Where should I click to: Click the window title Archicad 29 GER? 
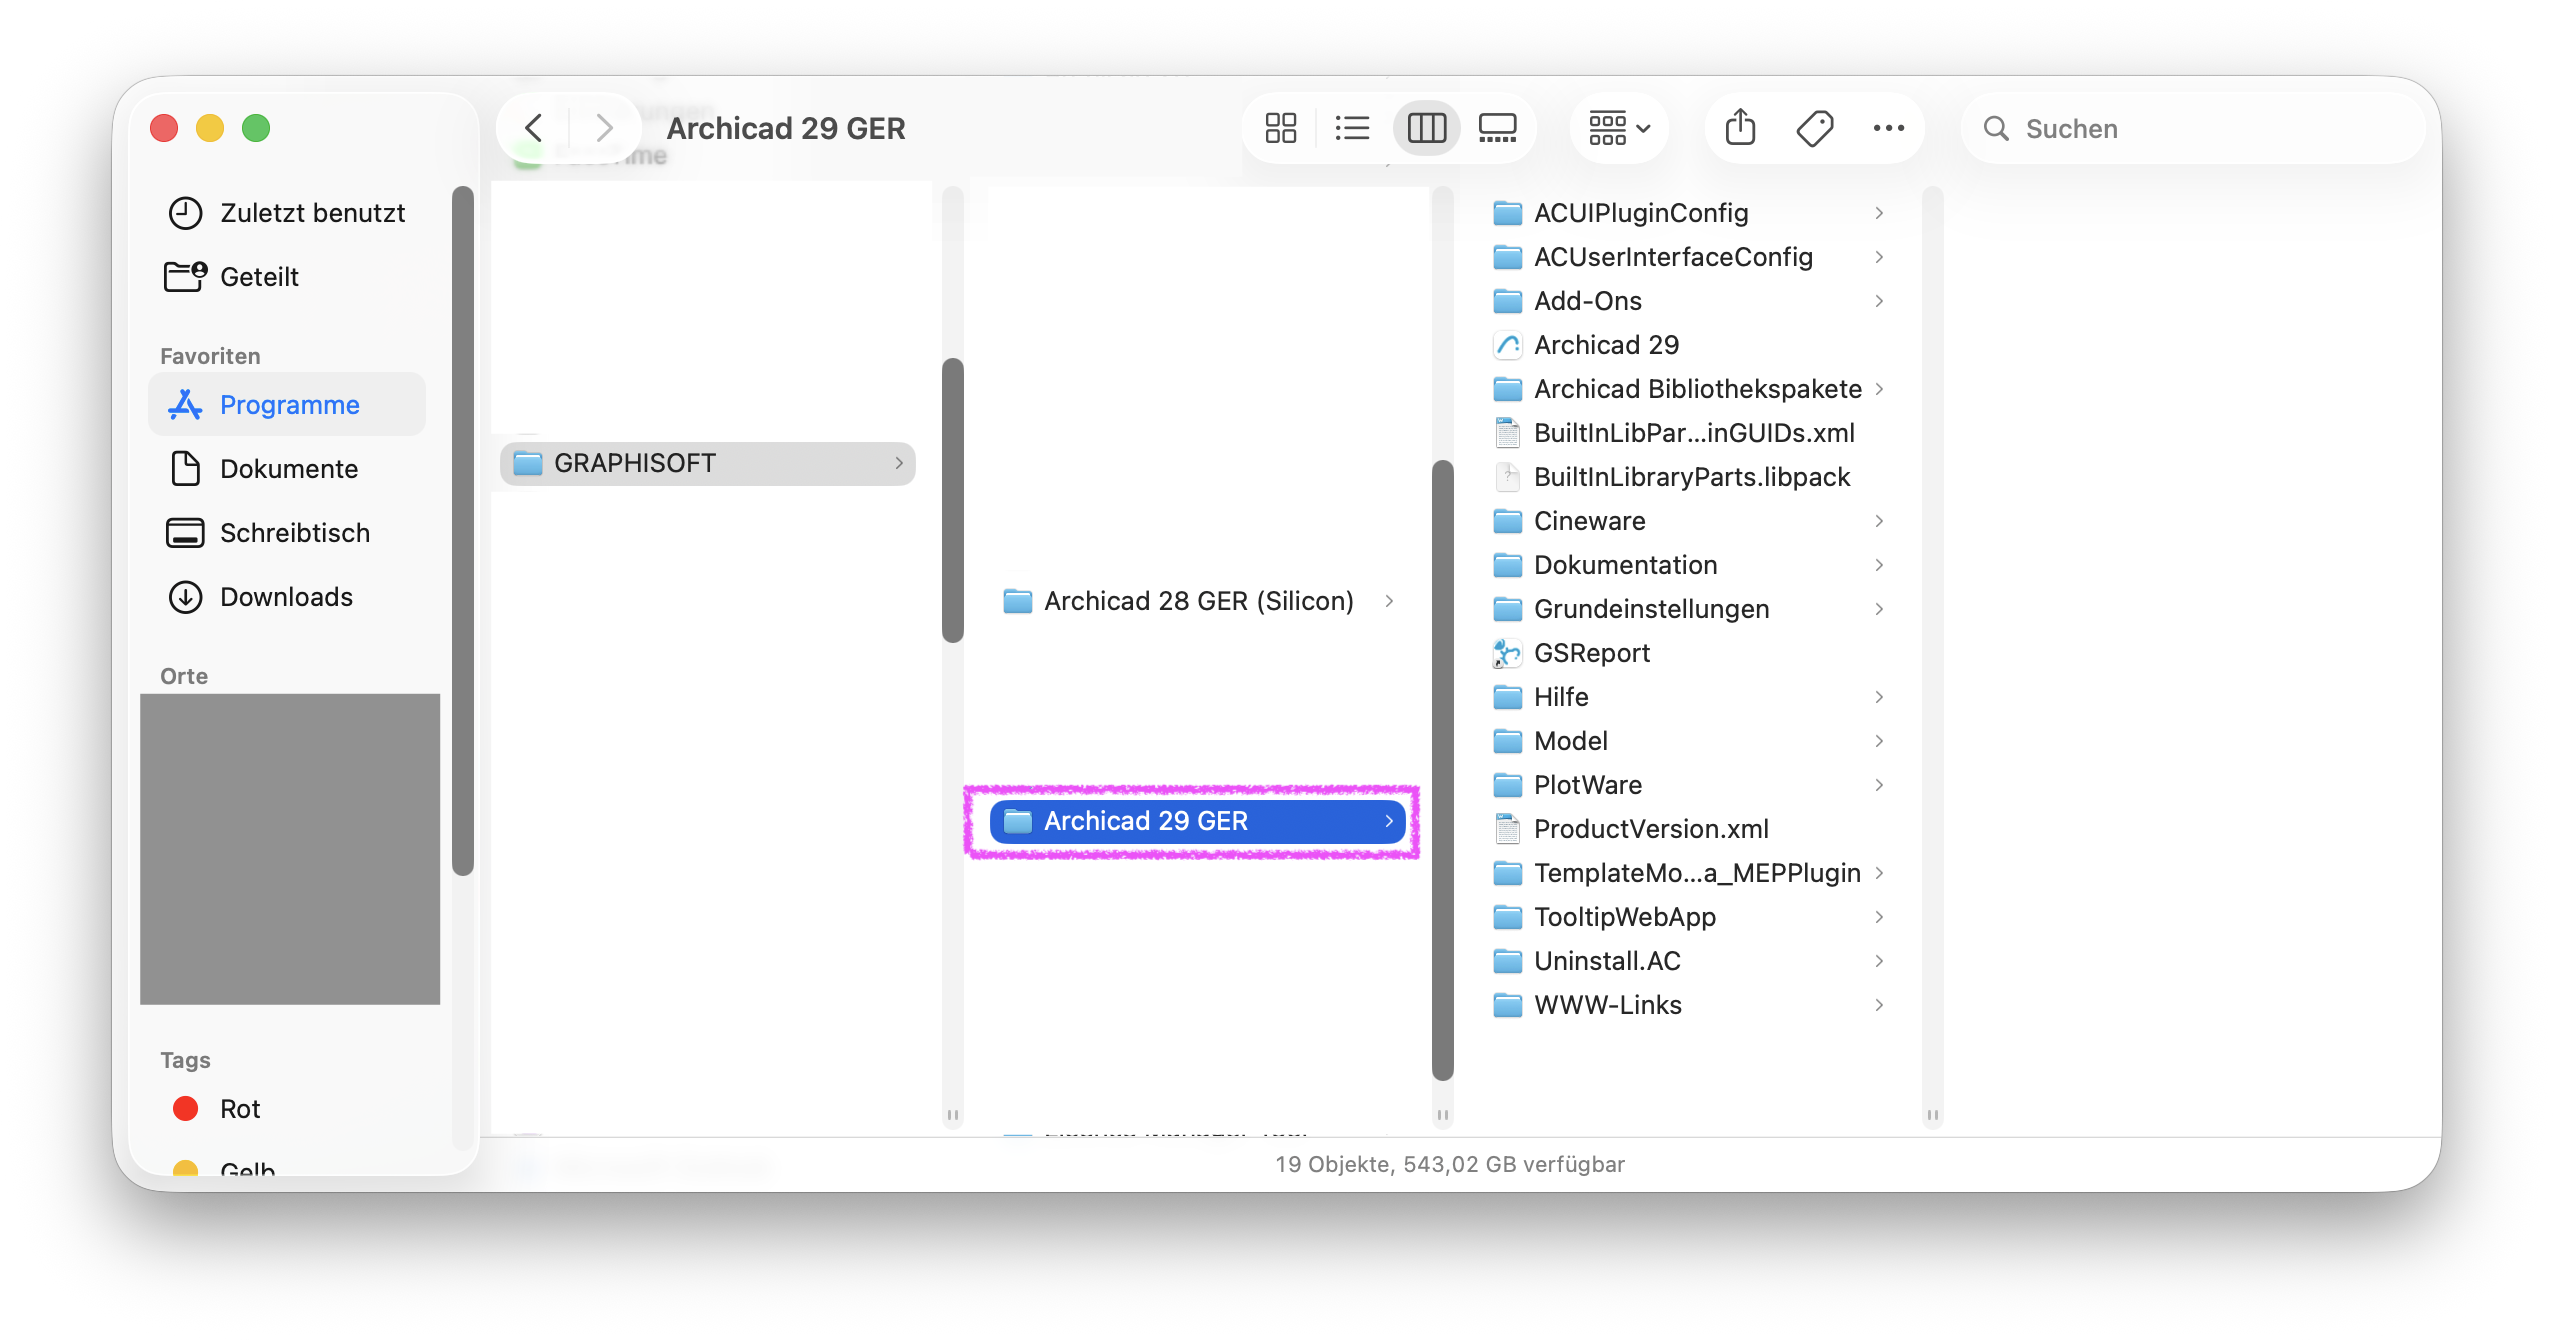click(x=786, y=128)
